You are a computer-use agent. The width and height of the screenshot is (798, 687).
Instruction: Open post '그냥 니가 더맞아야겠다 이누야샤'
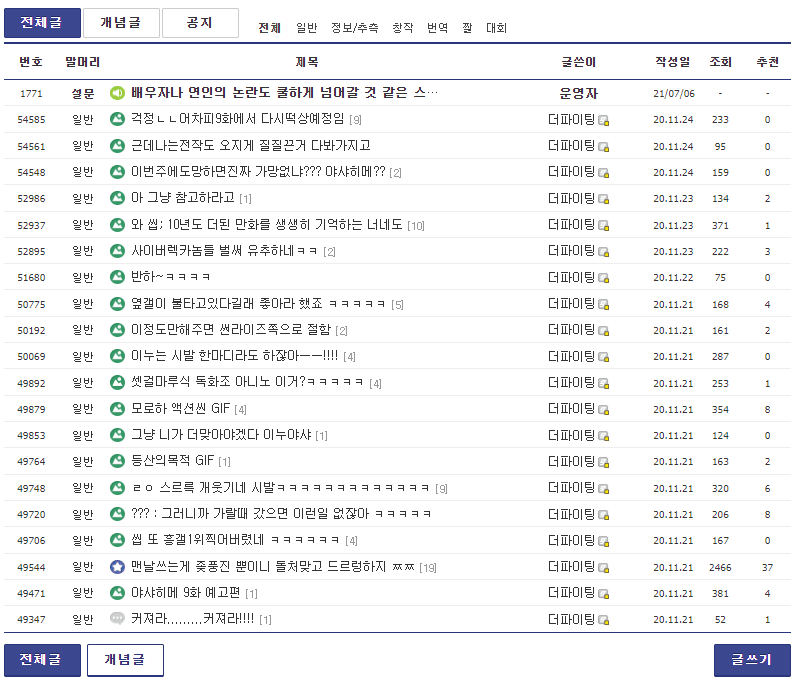[x=221, y=435]
